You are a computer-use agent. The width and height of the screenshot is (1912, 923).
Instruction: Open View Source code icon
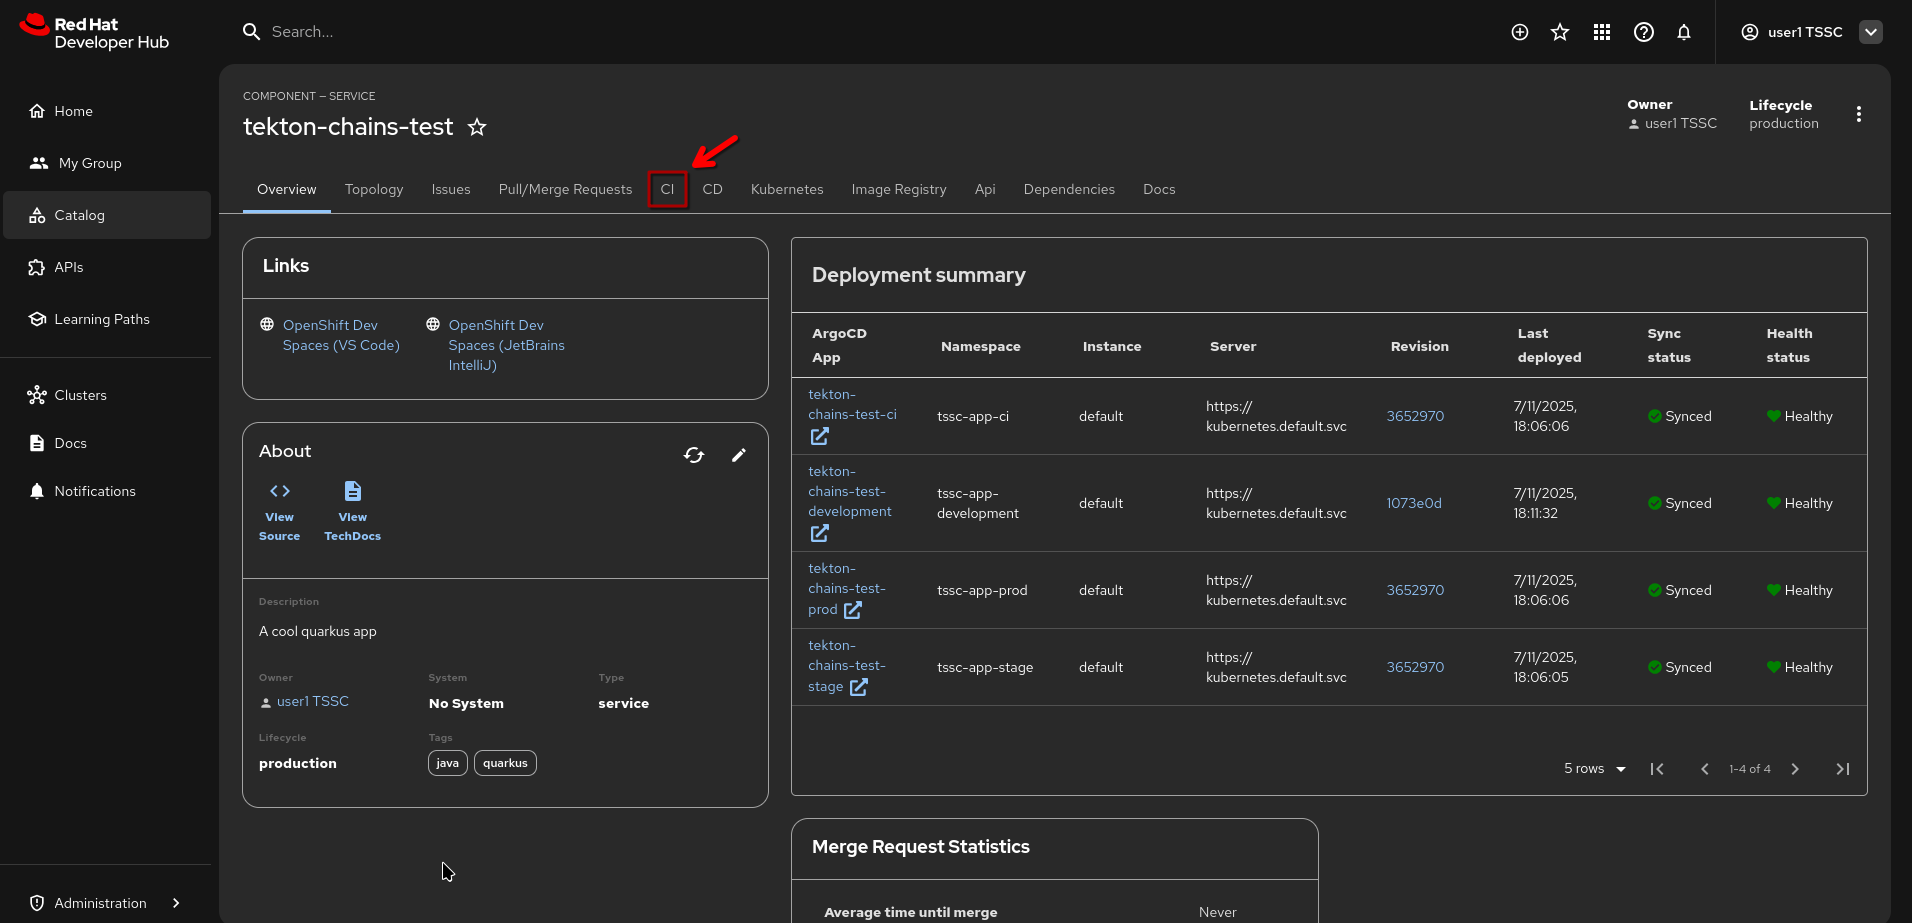pos(280,491)
